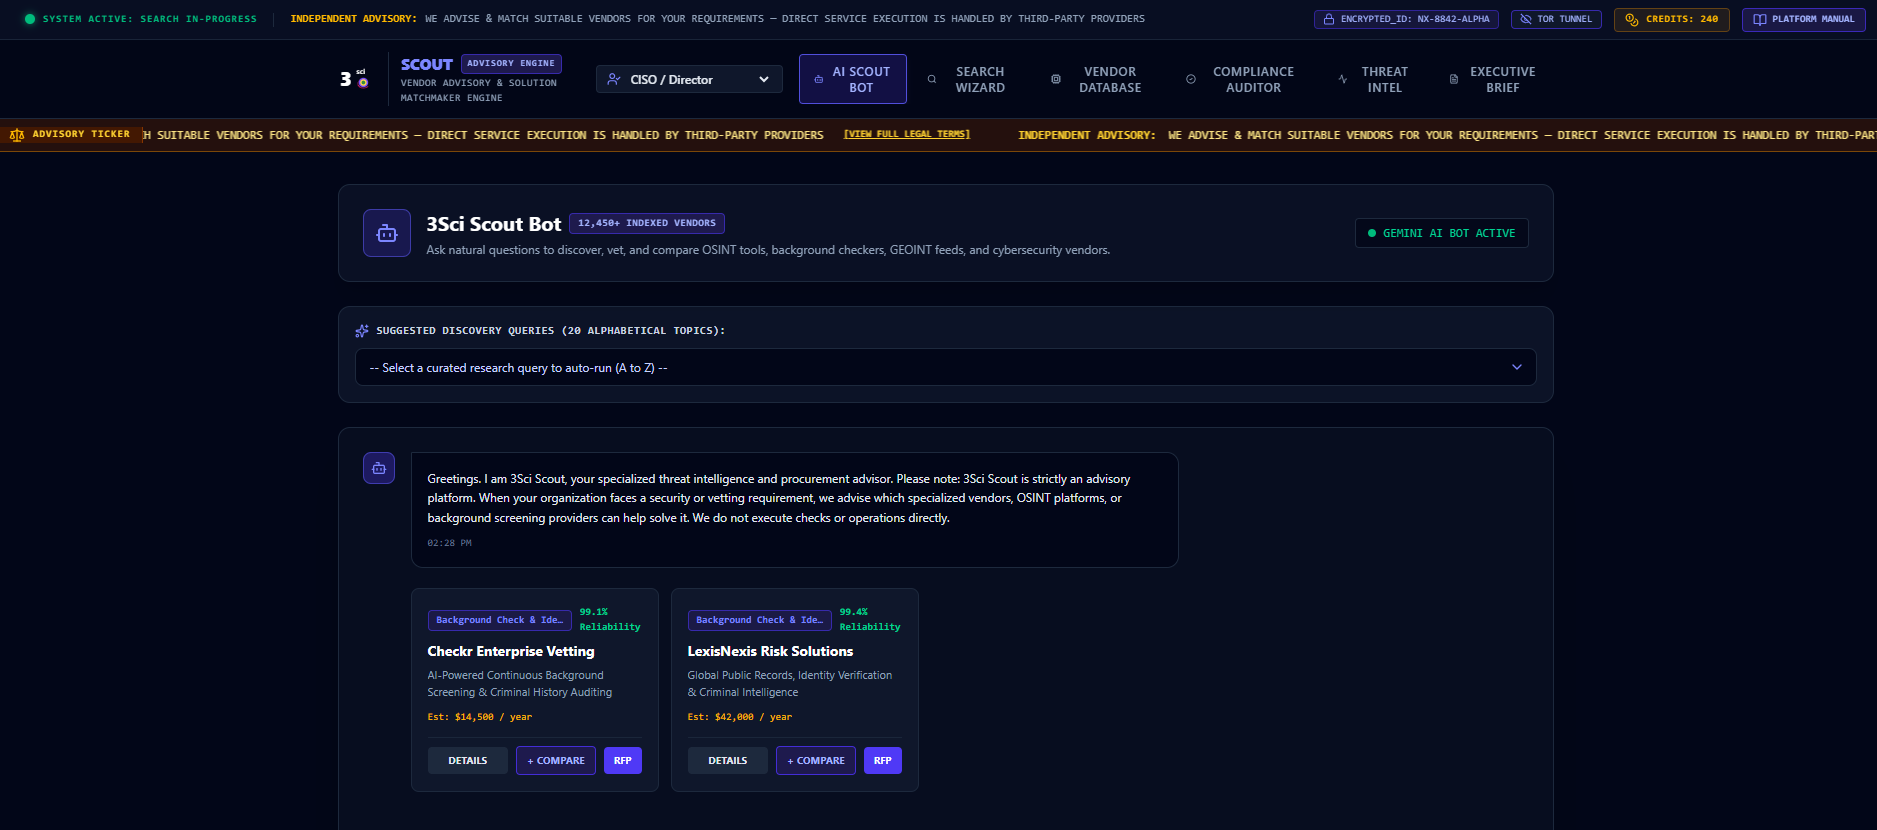Click the chevron of curated query dropdown
The image size is (1877, 830).
1517,367
